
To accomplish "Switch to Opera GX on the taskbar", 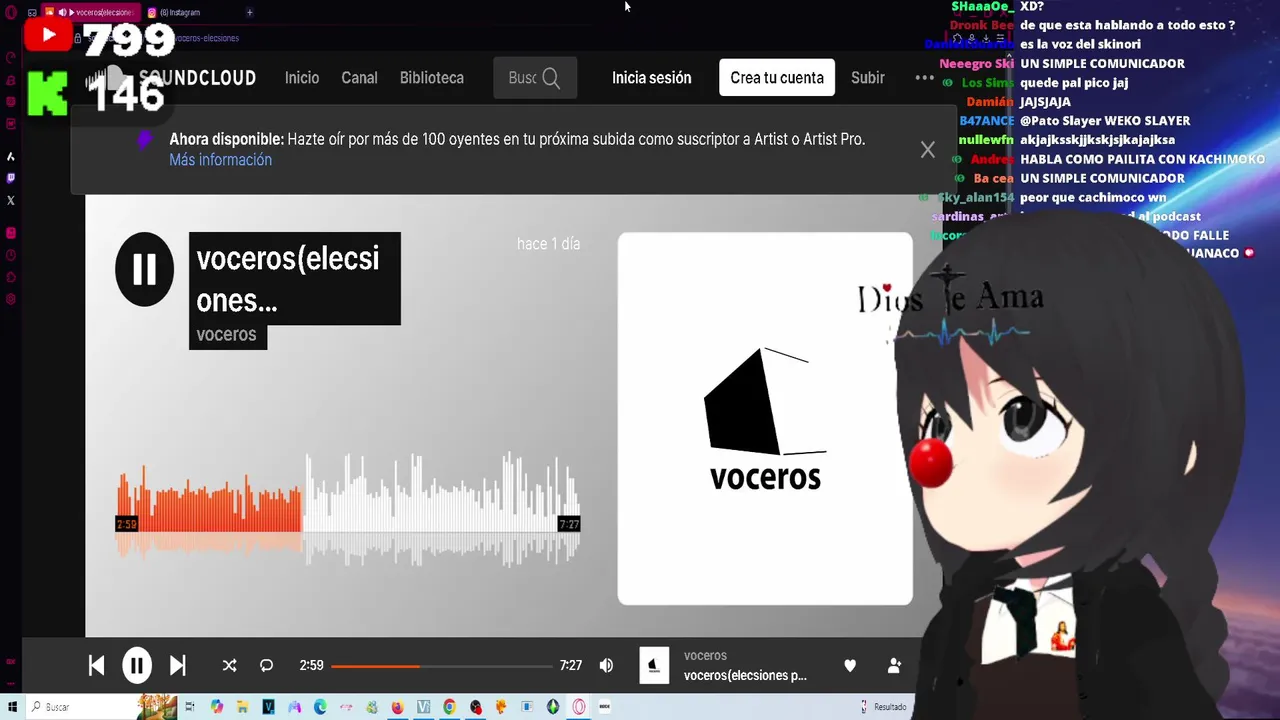I will (x=579, y=707).
